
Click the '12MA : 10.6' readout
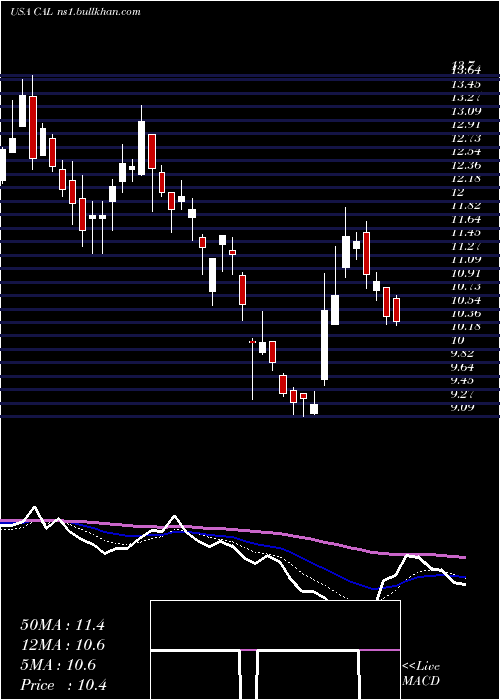pyautogui.click(x=62, y=645)
